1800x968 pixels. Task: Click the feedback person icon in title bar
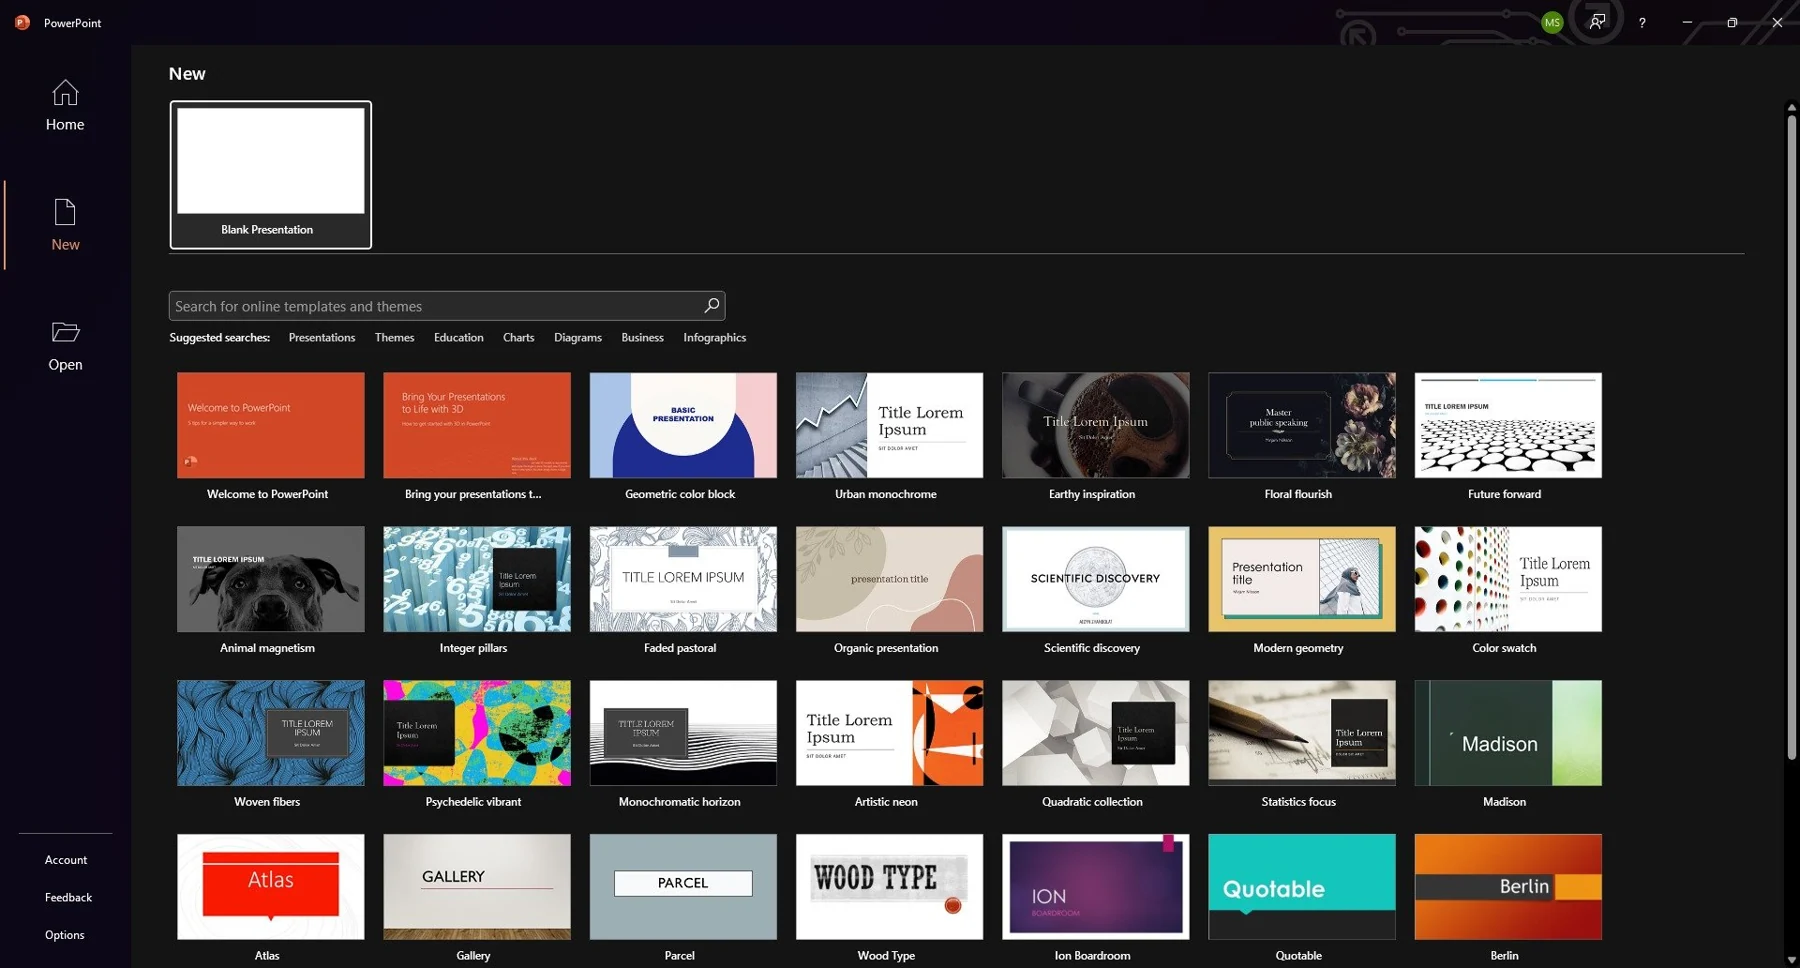(1597, 21)
